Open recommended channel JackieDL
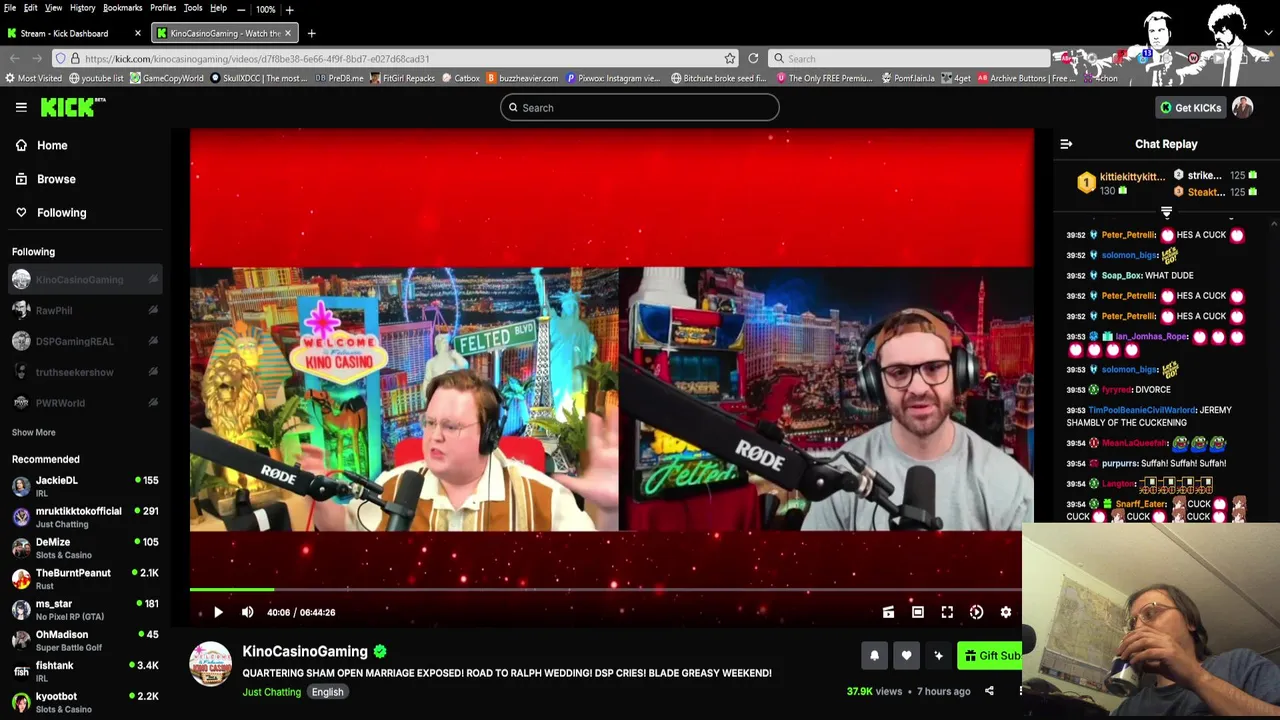This screenshot has width=1280, height=720. coord(84,486)
